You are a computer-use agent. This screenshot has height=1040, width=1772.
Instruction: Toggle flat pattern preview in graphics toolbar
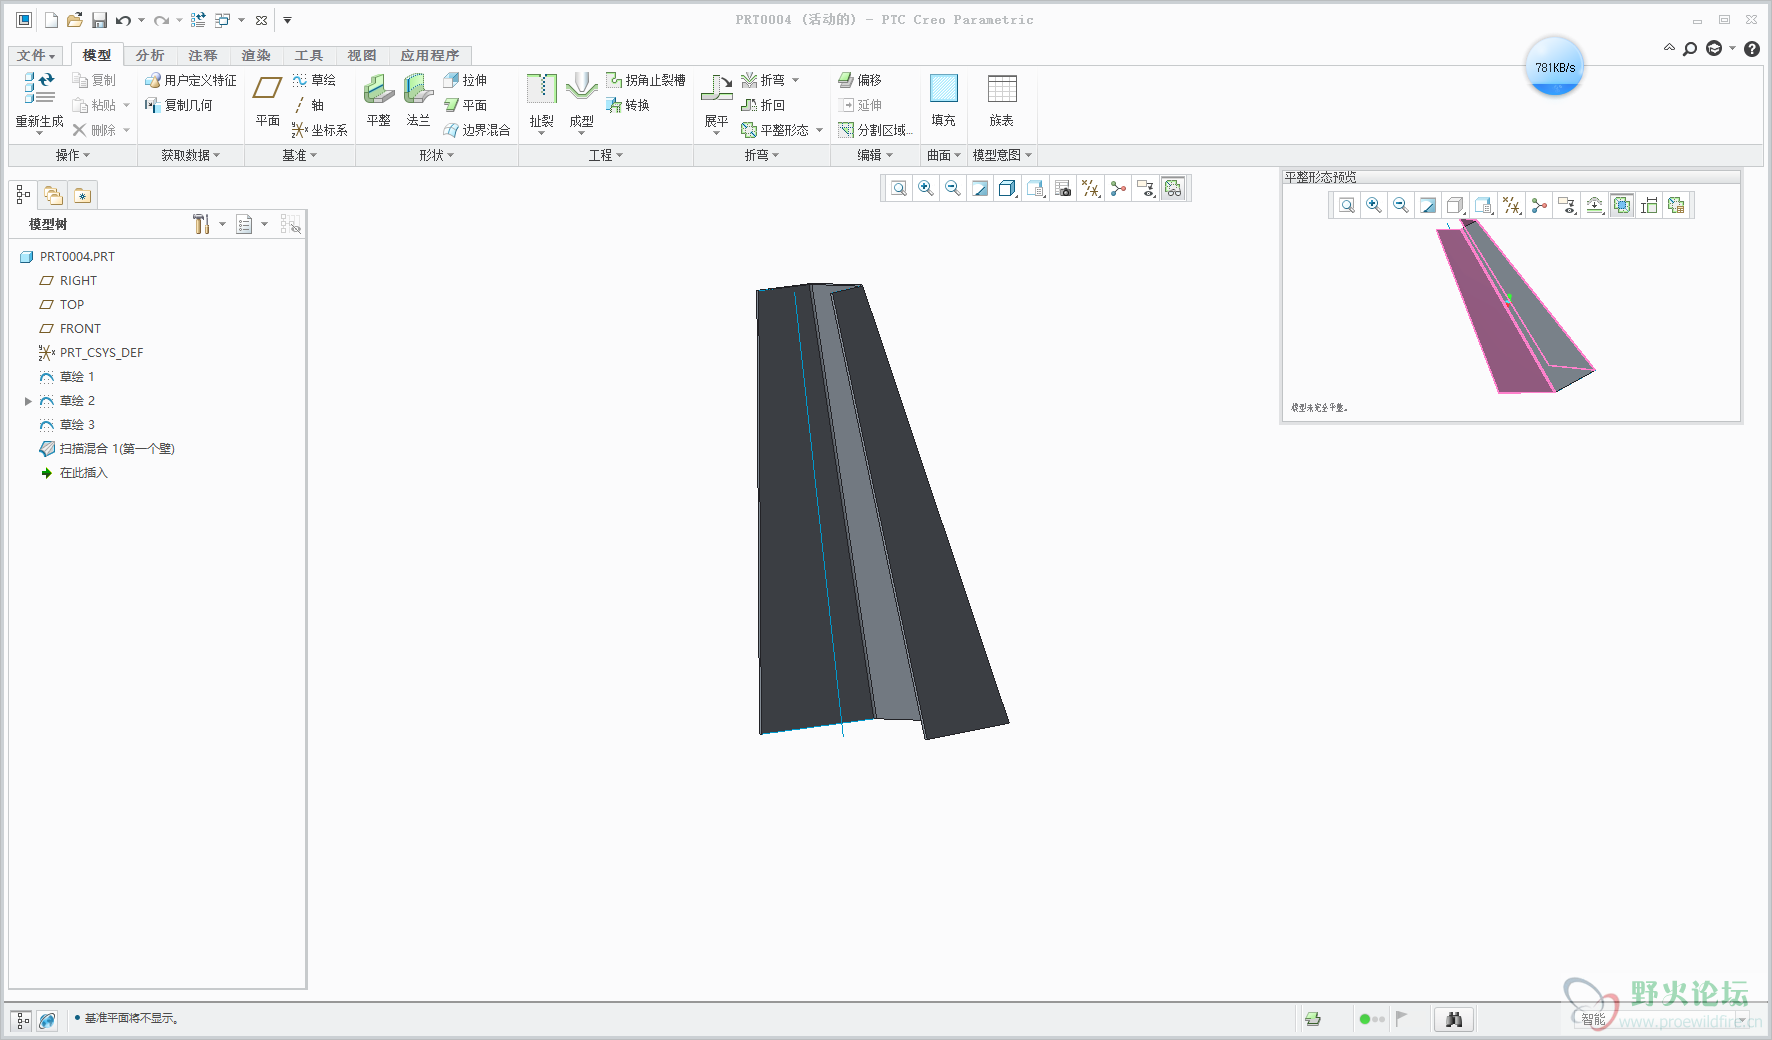point(1173,188)
